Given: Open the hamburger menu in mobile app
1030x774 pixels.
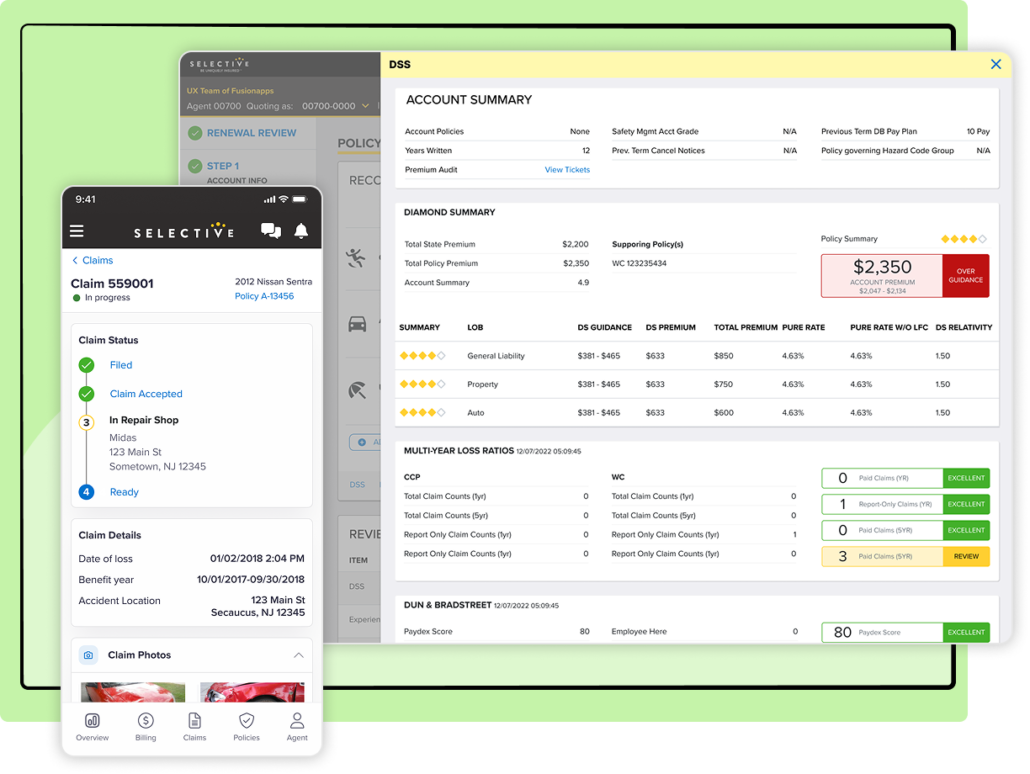Looking at the screenshot, I should (x=77, y=231).
